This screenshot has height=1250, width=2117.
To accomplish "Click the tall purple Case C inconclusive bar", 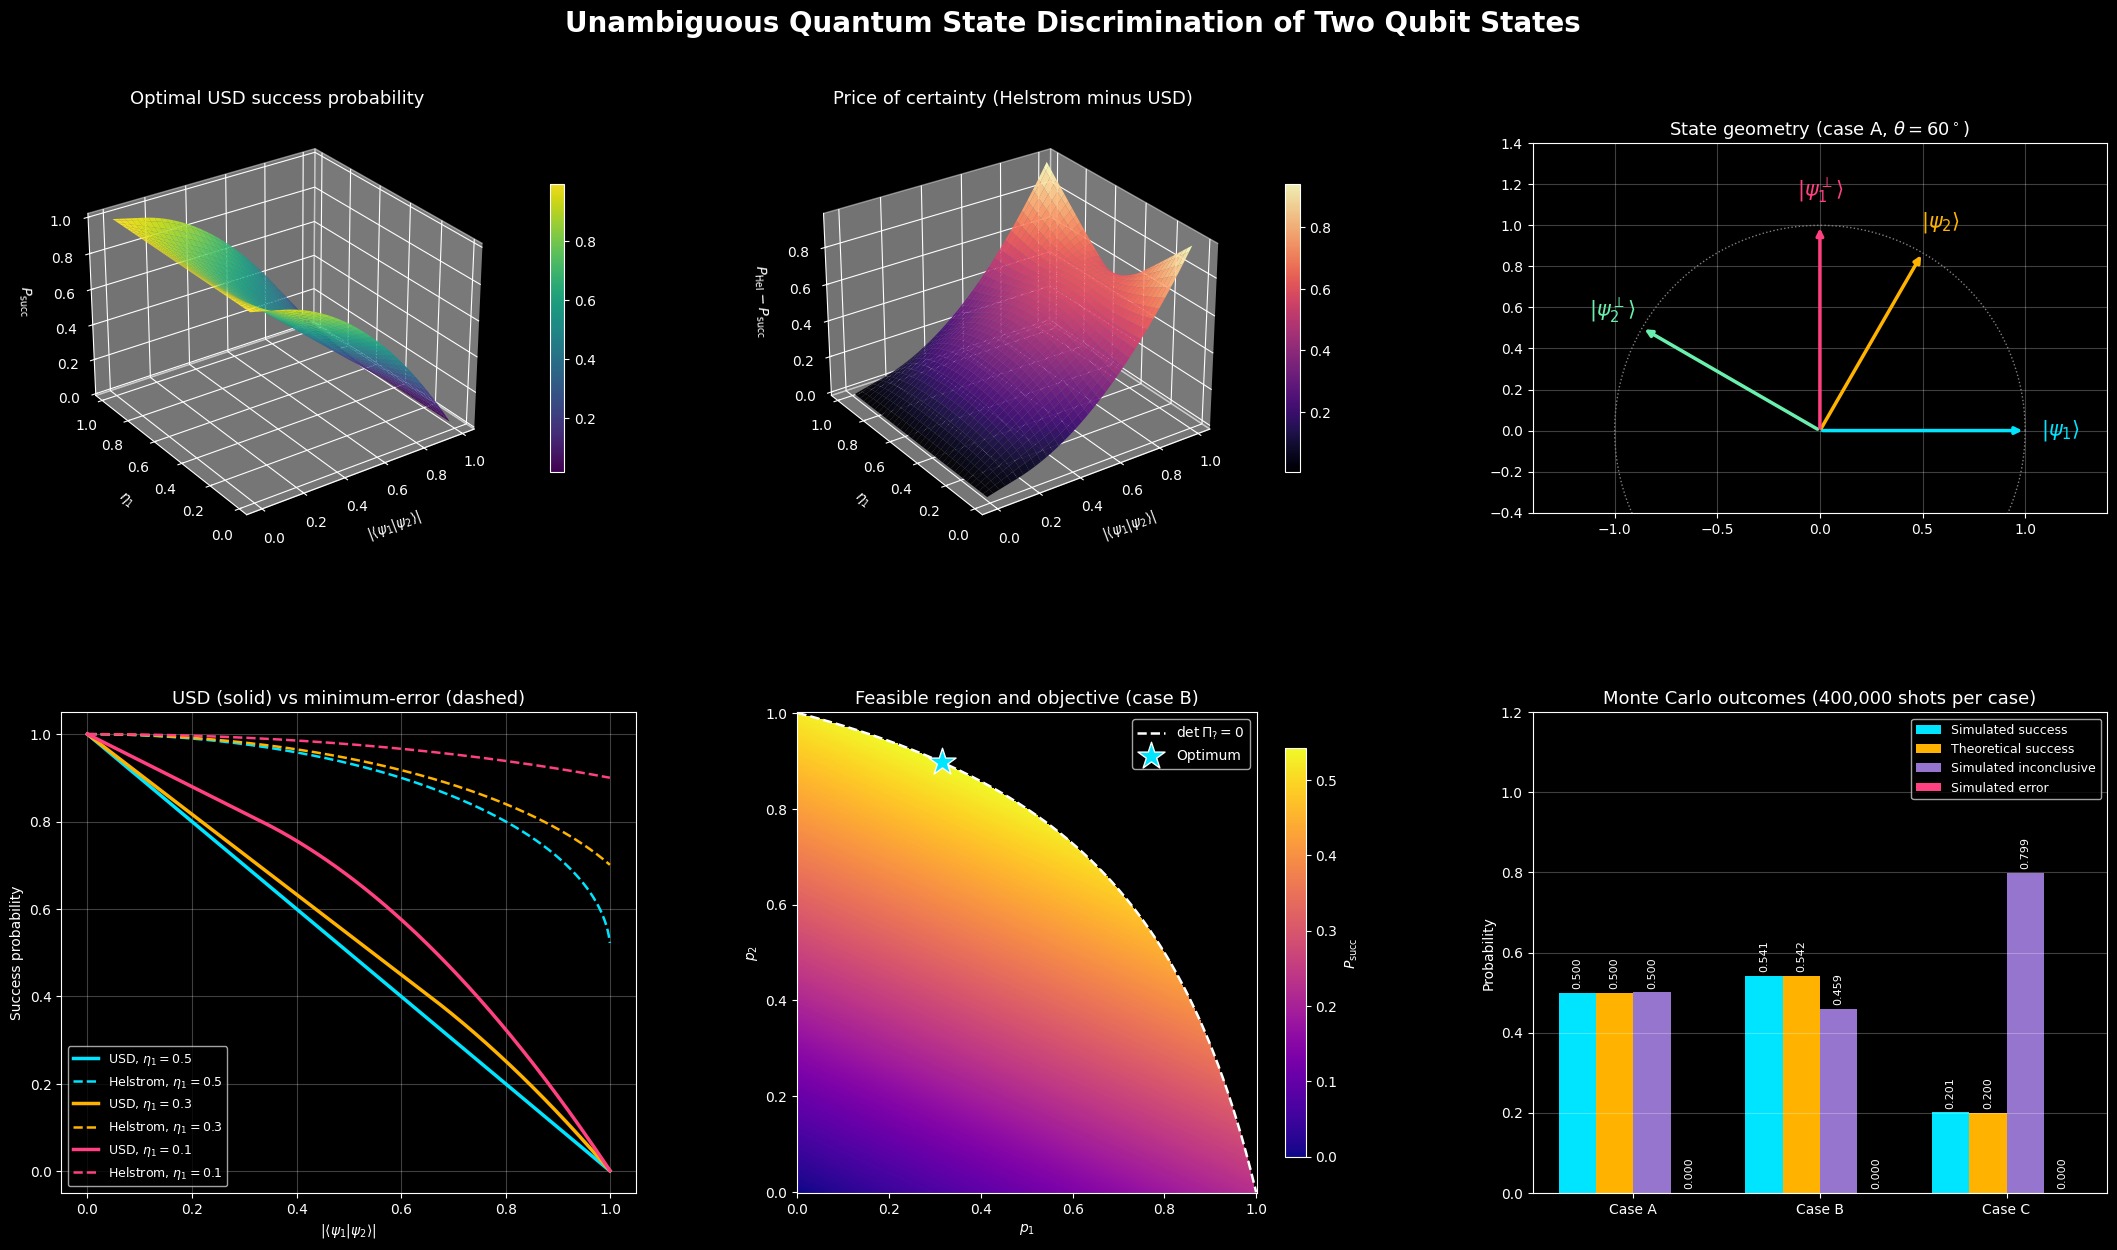I will [x=2025, y=1033].
